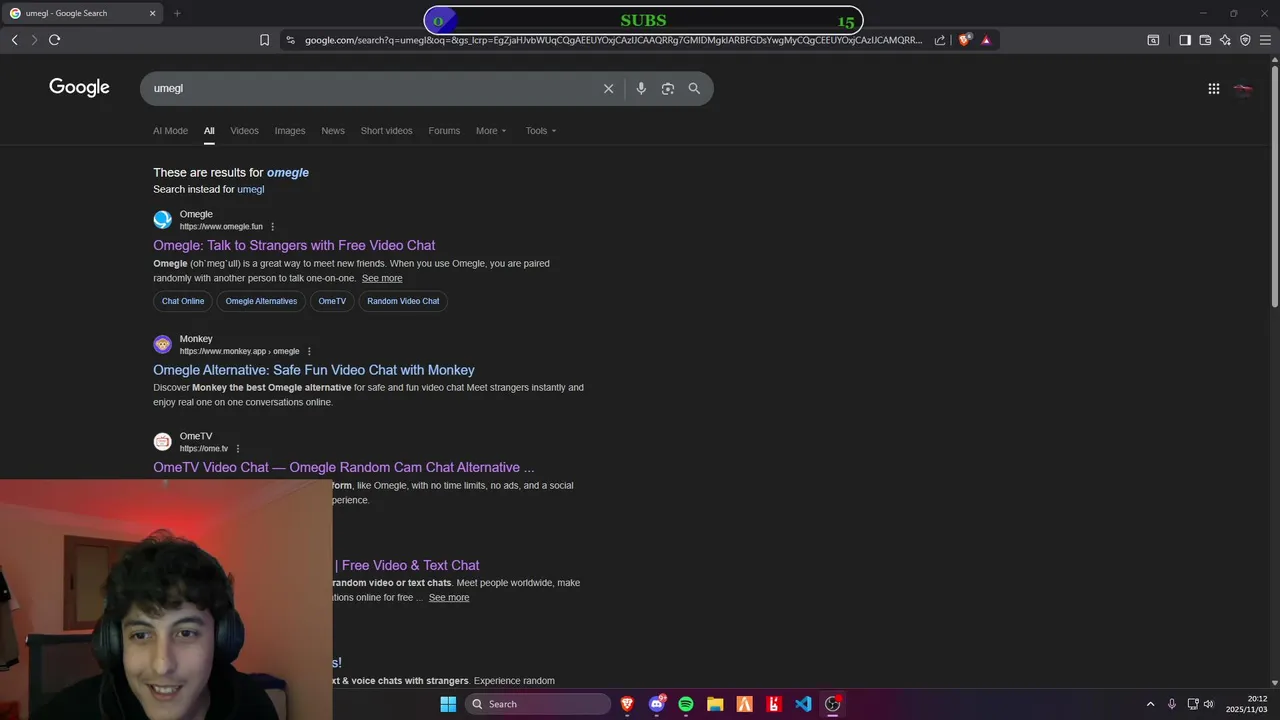1280x720 pixels.
Task: View site settings icon in address bar
Action: (290, 40)
